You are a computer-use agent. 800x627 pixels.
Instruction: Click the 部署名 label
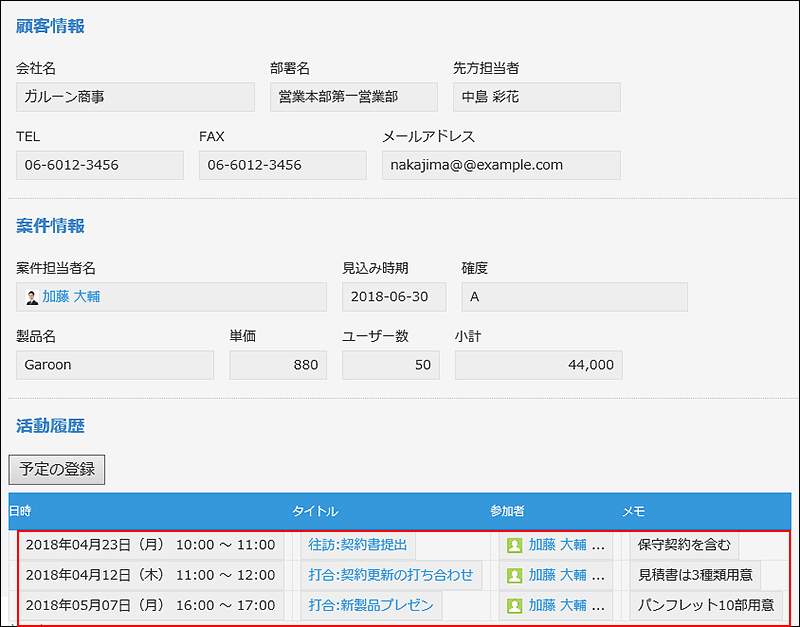click(x=290, y=68)
